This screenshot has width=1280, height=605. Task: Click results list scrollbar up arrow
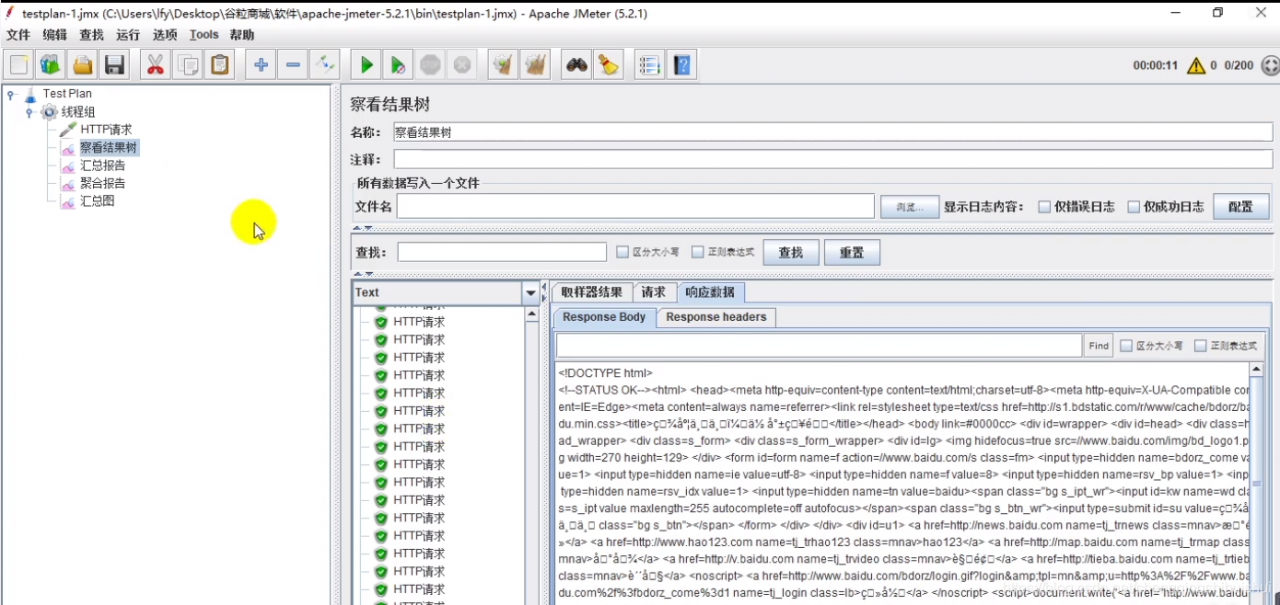(533, 314)
